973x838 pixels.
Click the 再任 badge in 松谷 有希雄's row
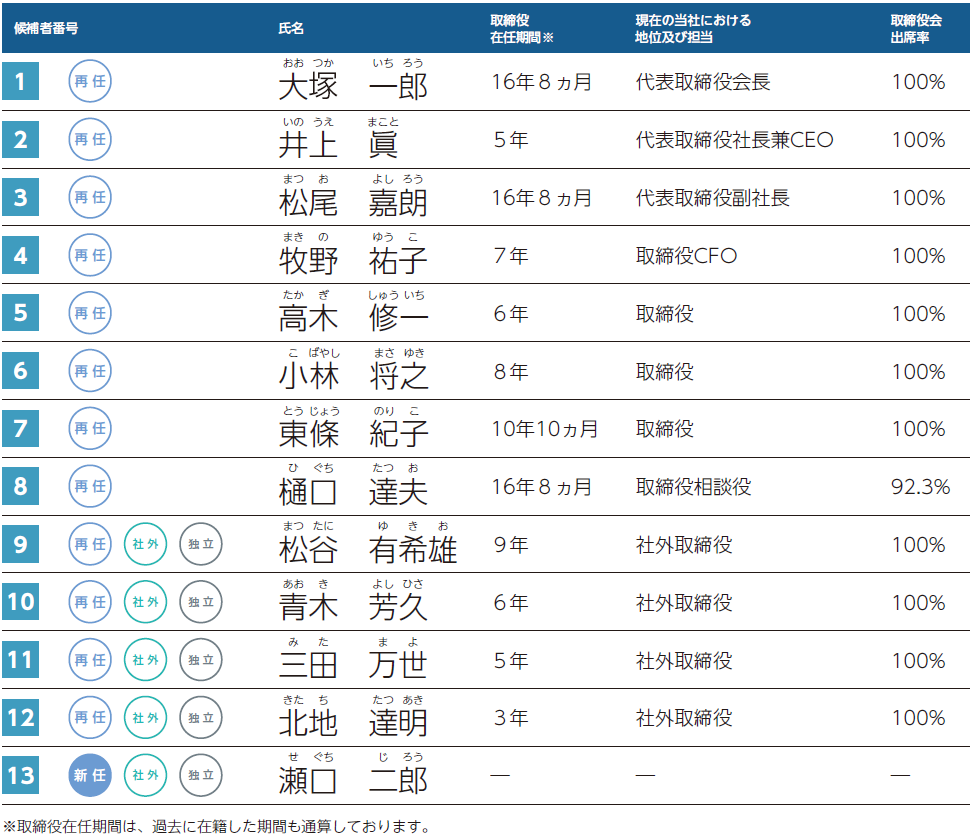pyautogui.click(x=90, y=544)
